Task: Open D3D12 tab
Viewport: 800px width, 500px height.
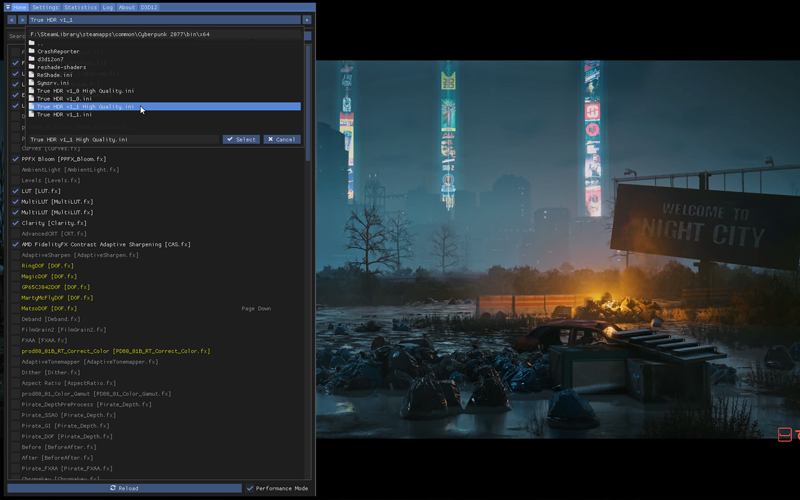Action: 149,7
